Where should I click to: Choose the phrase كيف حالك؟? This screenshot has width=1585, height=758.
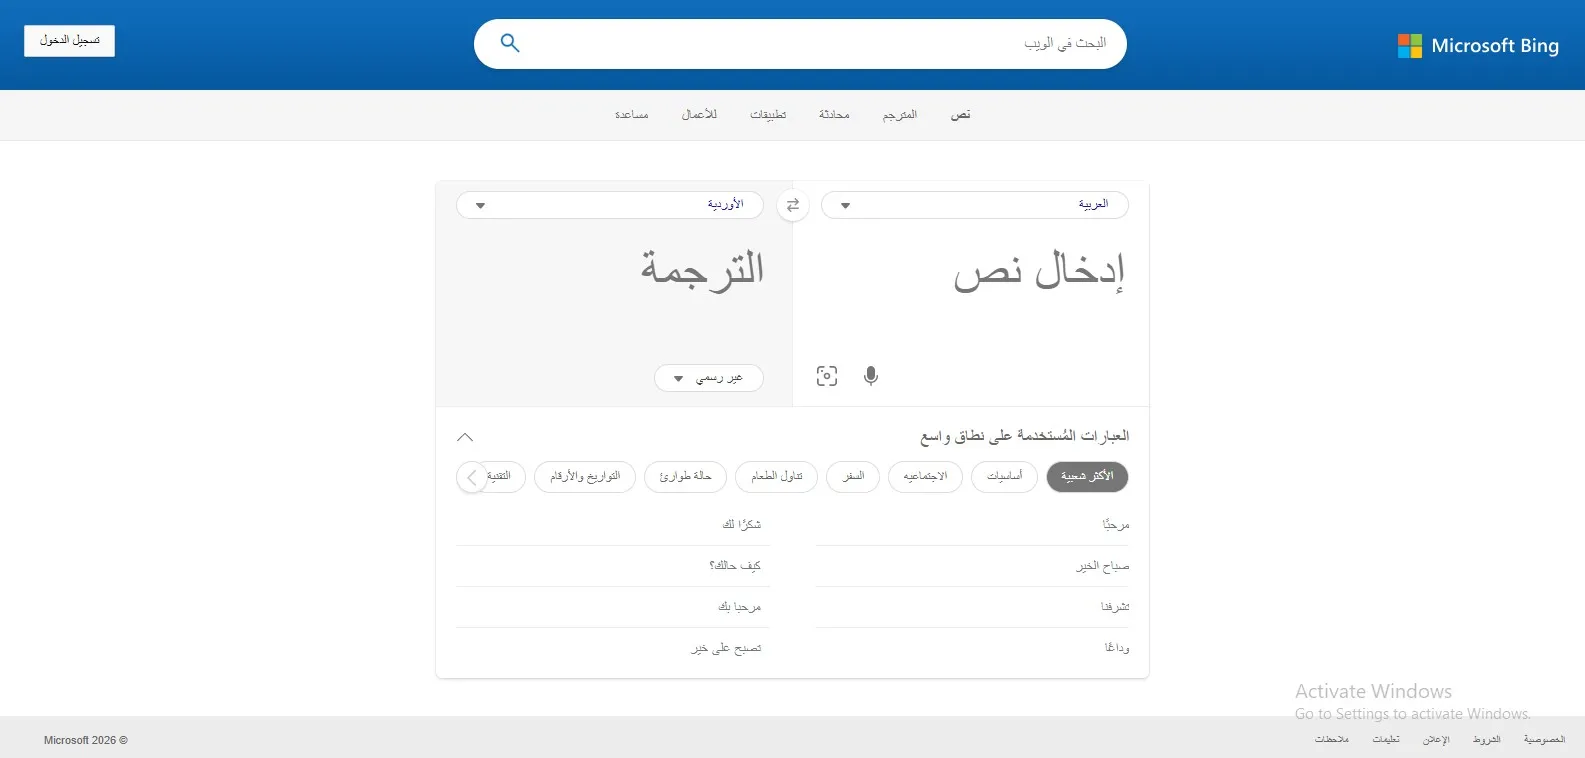(735, 566)
